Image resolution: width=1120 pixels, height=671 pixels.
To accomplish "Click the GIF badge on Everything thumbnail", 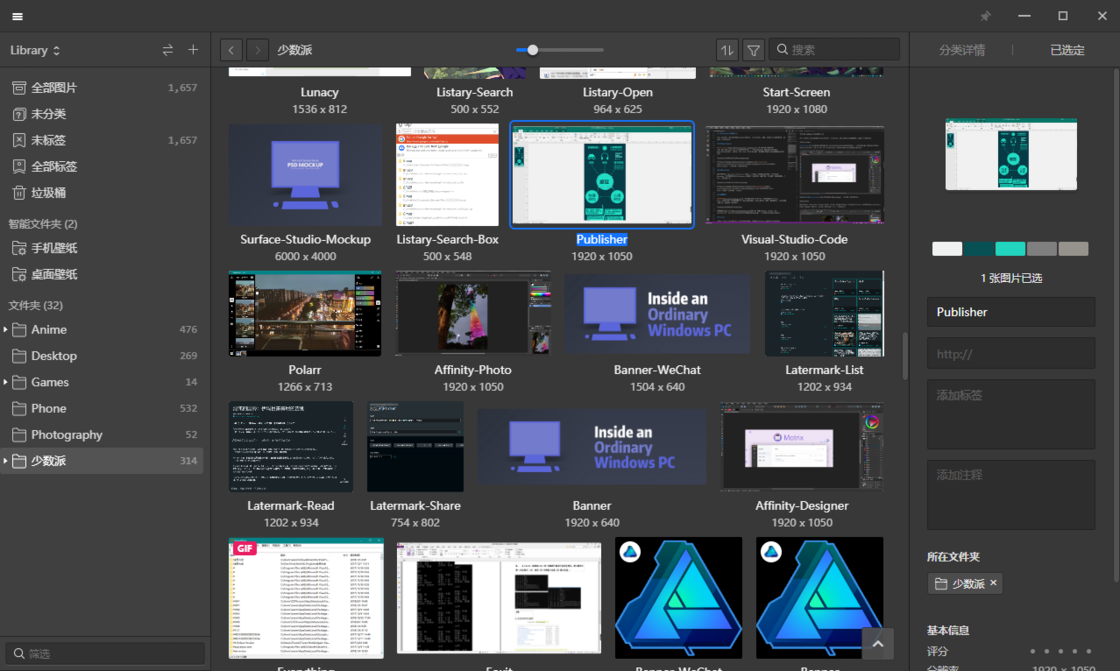I will pos(244,548).
